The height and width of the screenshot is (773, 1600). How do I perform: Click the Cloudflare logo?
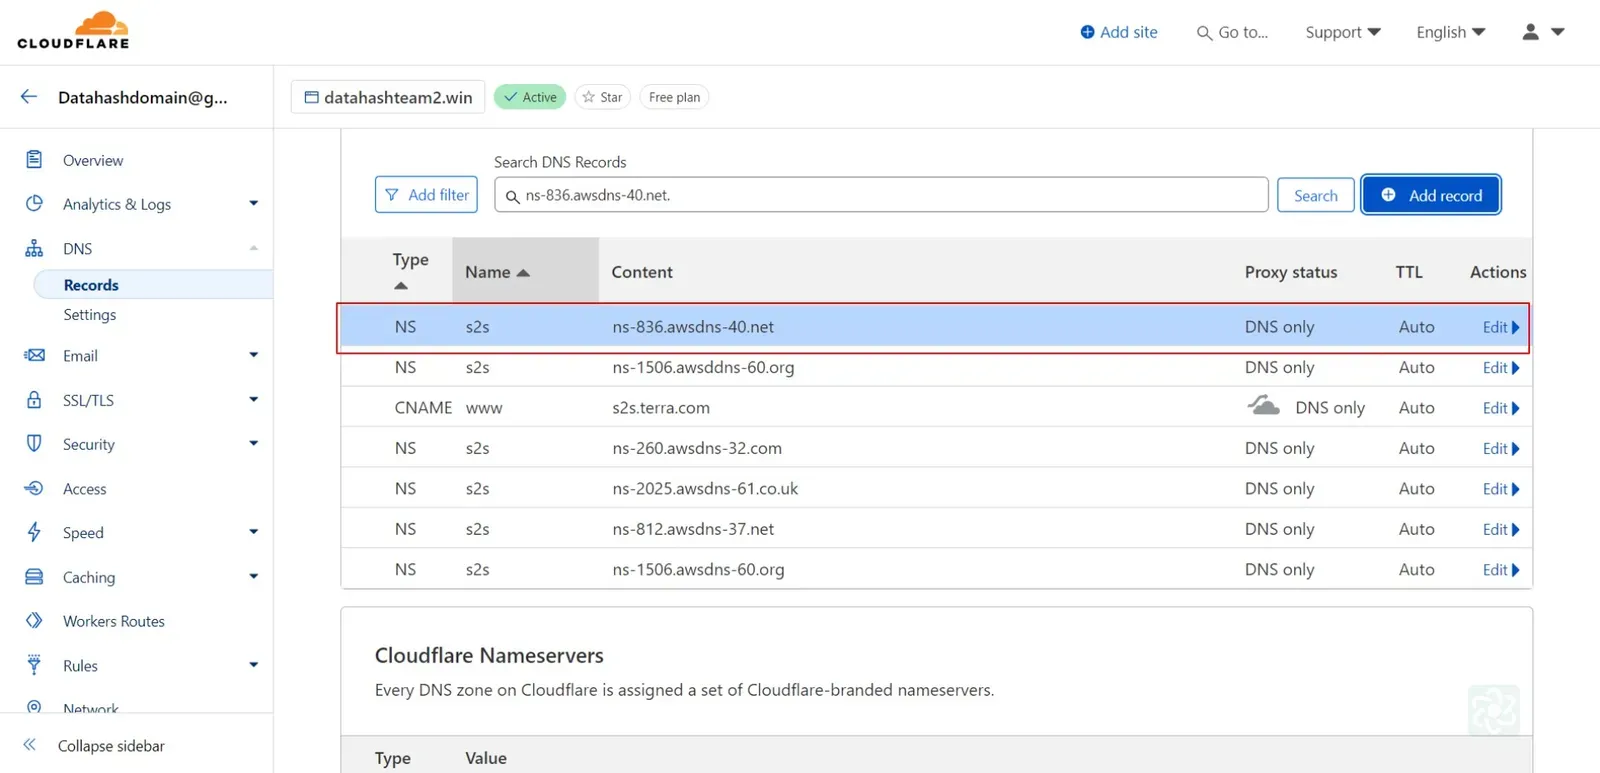pyautogui.click(x=73, y=30)
